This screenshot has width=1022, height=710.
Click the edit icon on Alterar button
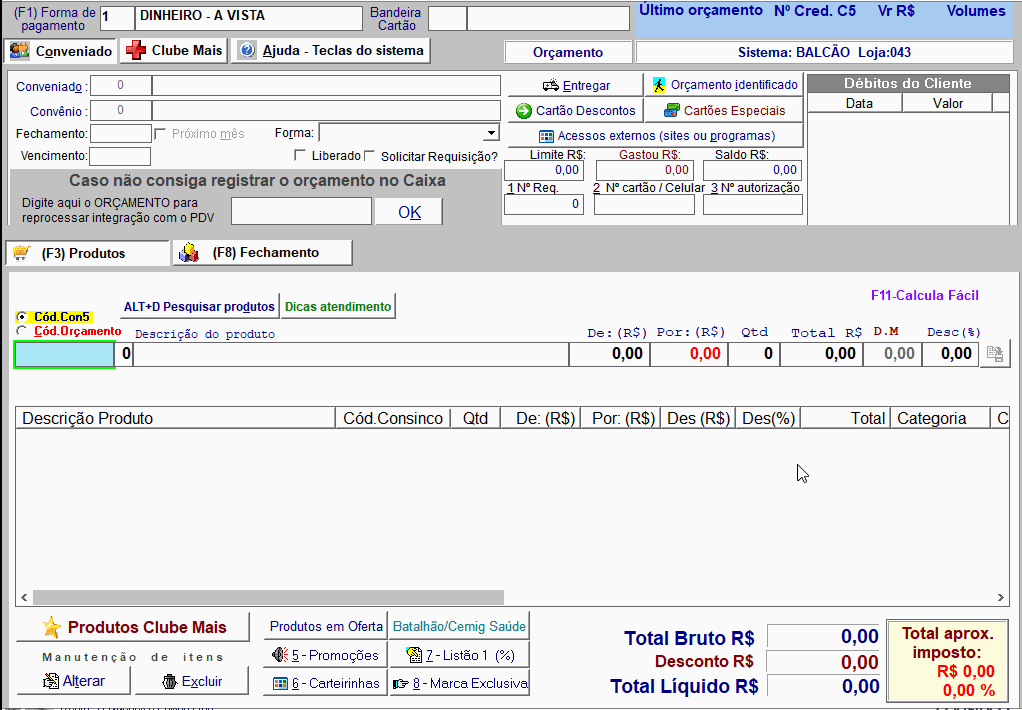click(x=51, y=681)
